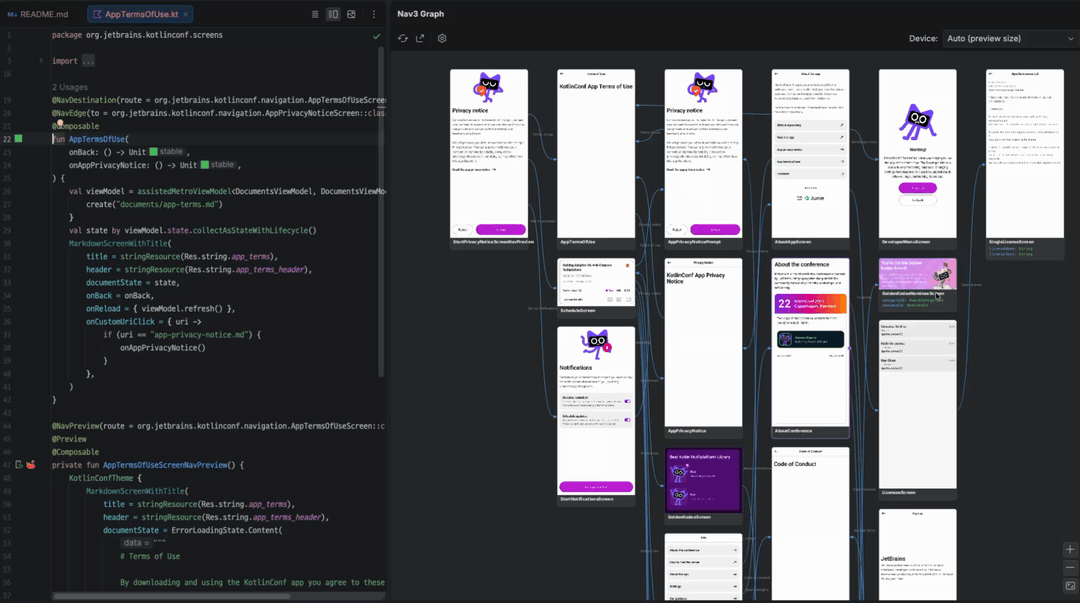This screenshot has width=1080, height=603.
Task: Open the Nav3 Graph settings gear
Action: point(442,39)
